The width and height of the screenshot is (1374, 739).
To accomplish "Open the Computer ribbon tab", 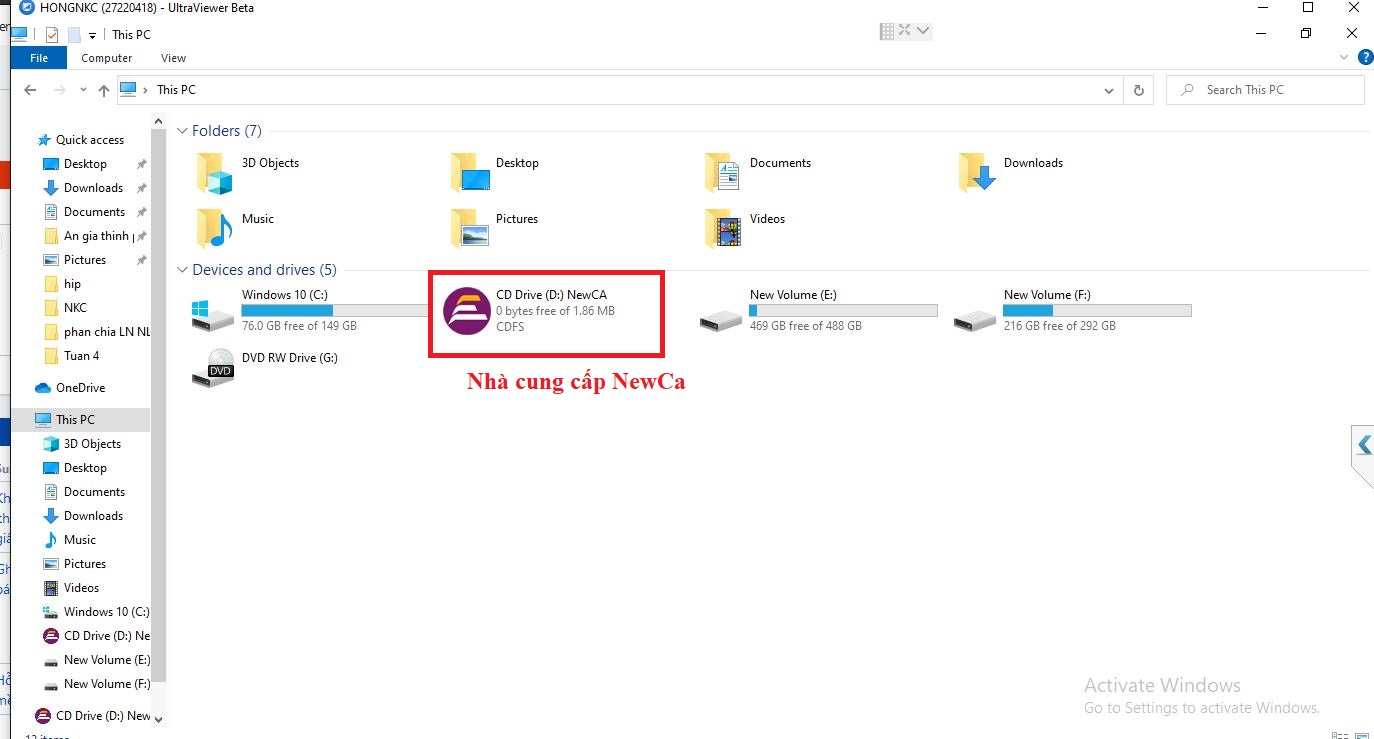I will [107, 58].
